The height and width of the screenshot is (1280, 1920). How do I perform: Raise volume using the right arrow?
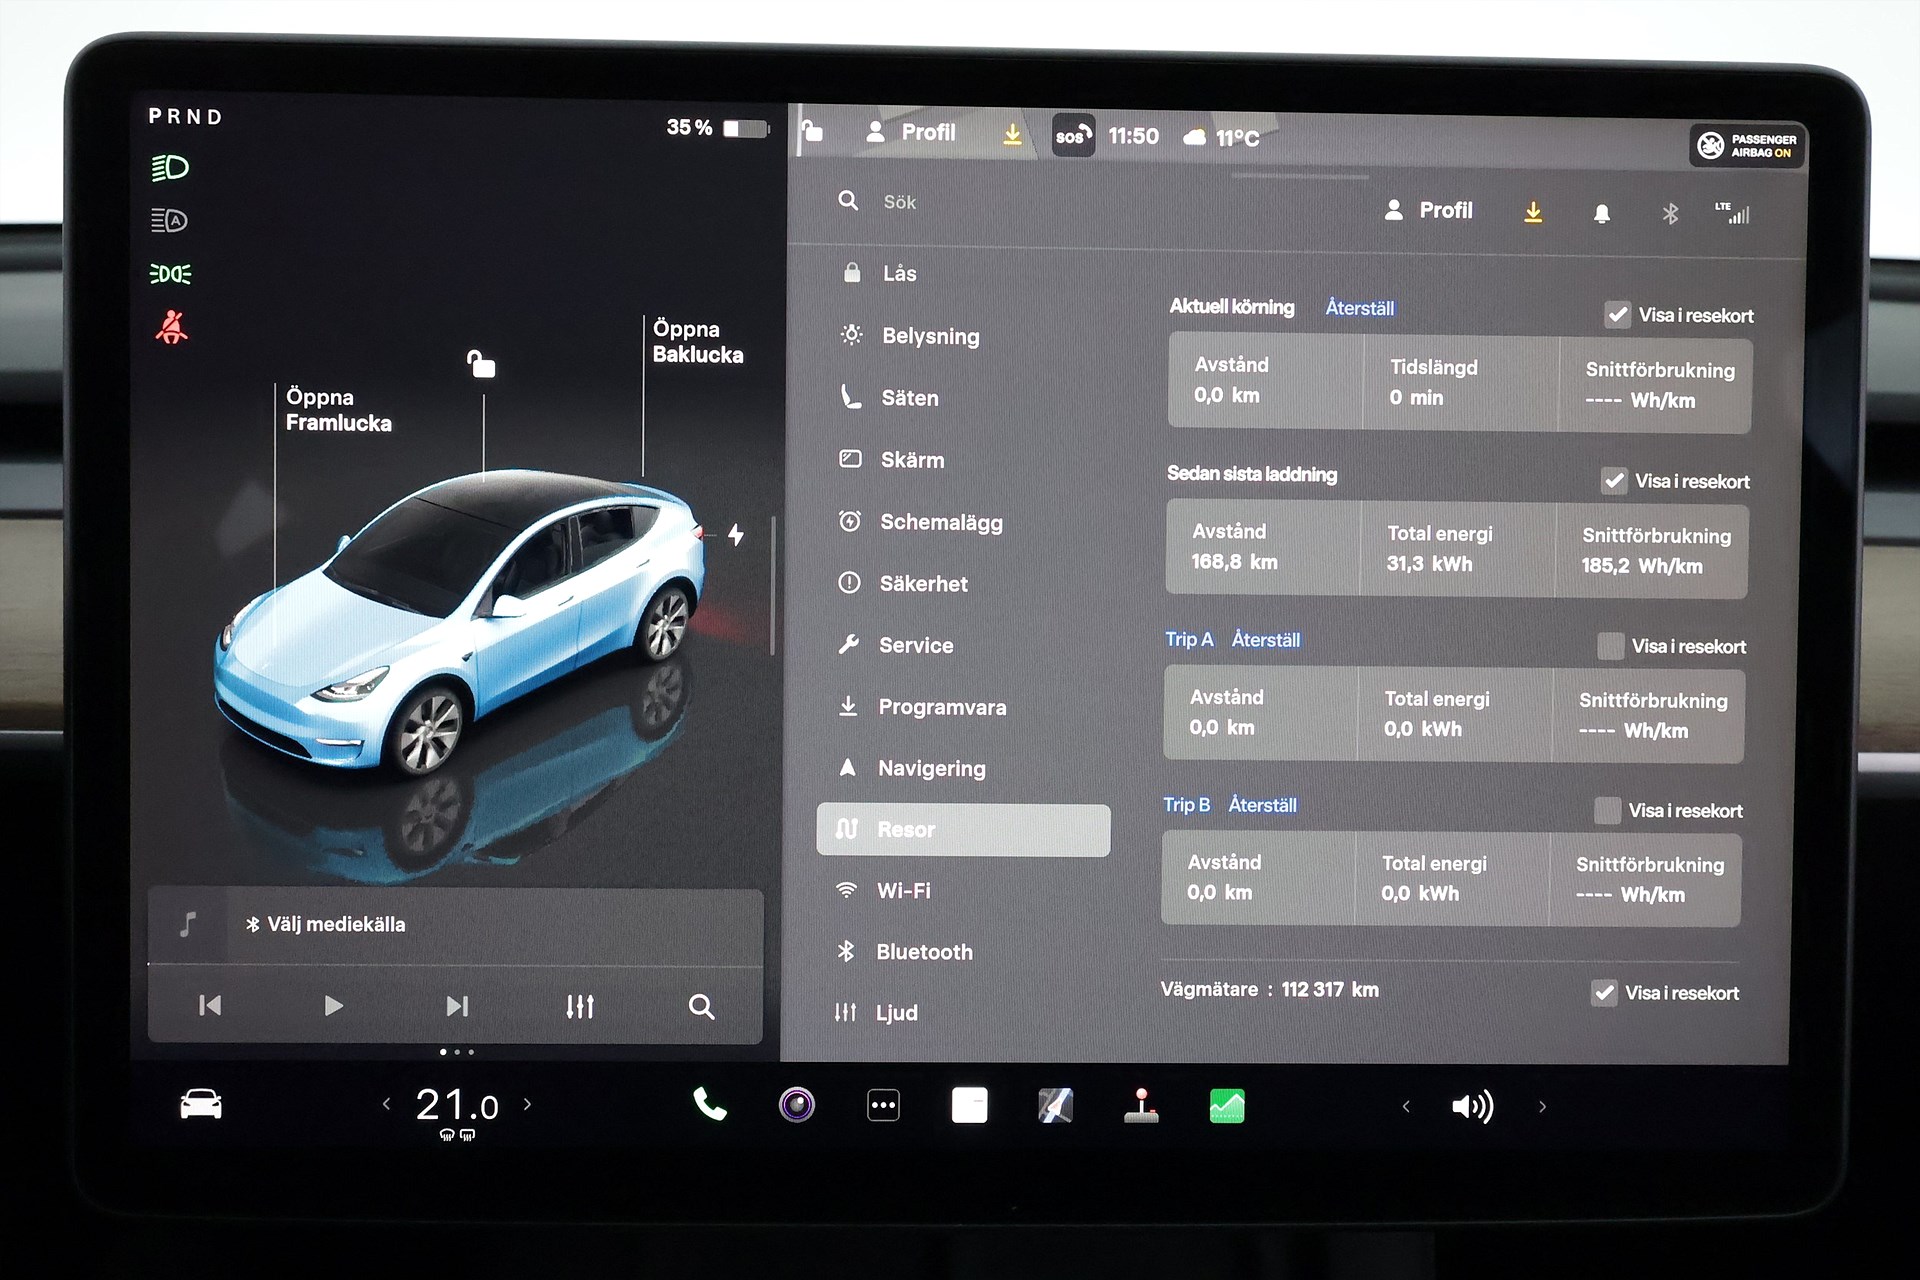pos(1542,1106)
